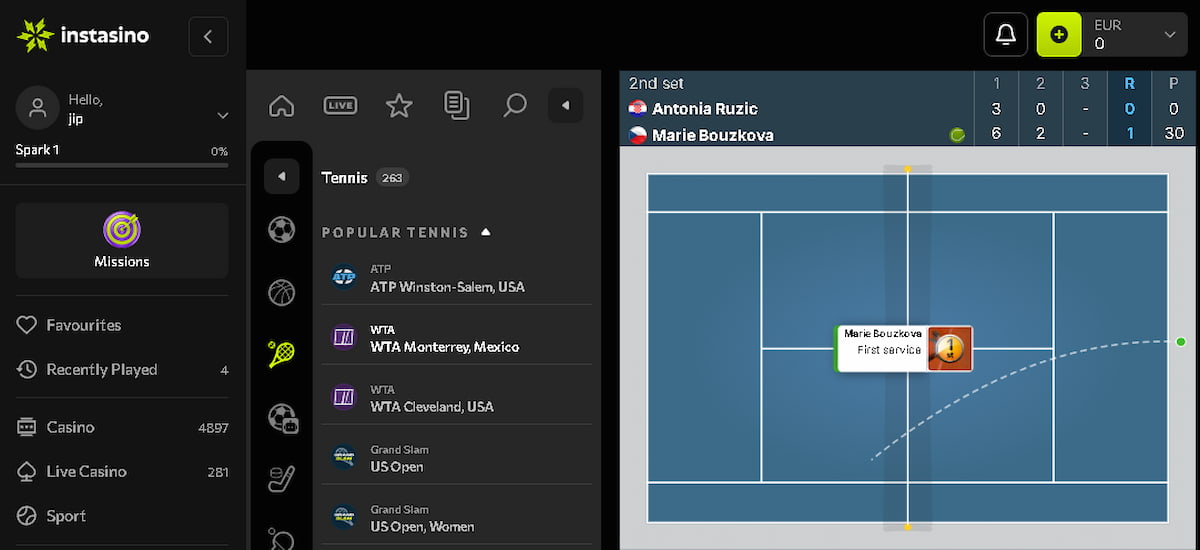Click the First service event popup
1200x550 pixels.
(904, 349)
